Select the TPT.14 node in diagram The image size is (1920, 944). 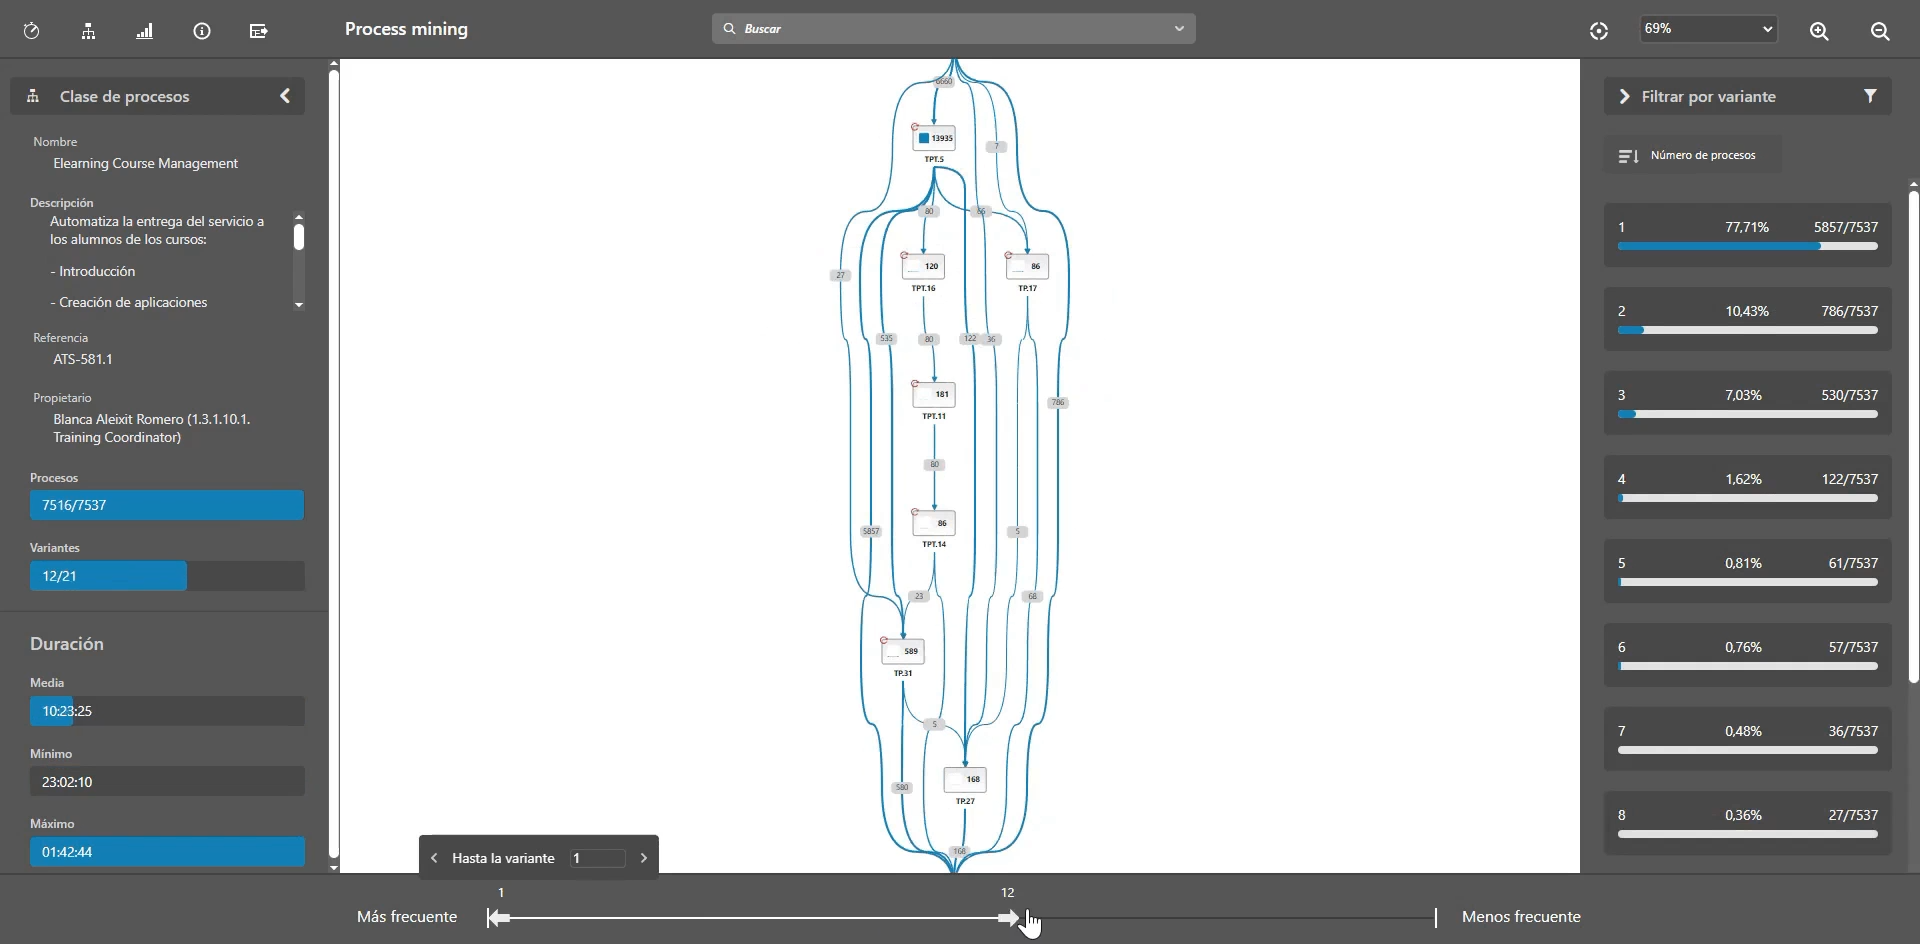[934, 523]
